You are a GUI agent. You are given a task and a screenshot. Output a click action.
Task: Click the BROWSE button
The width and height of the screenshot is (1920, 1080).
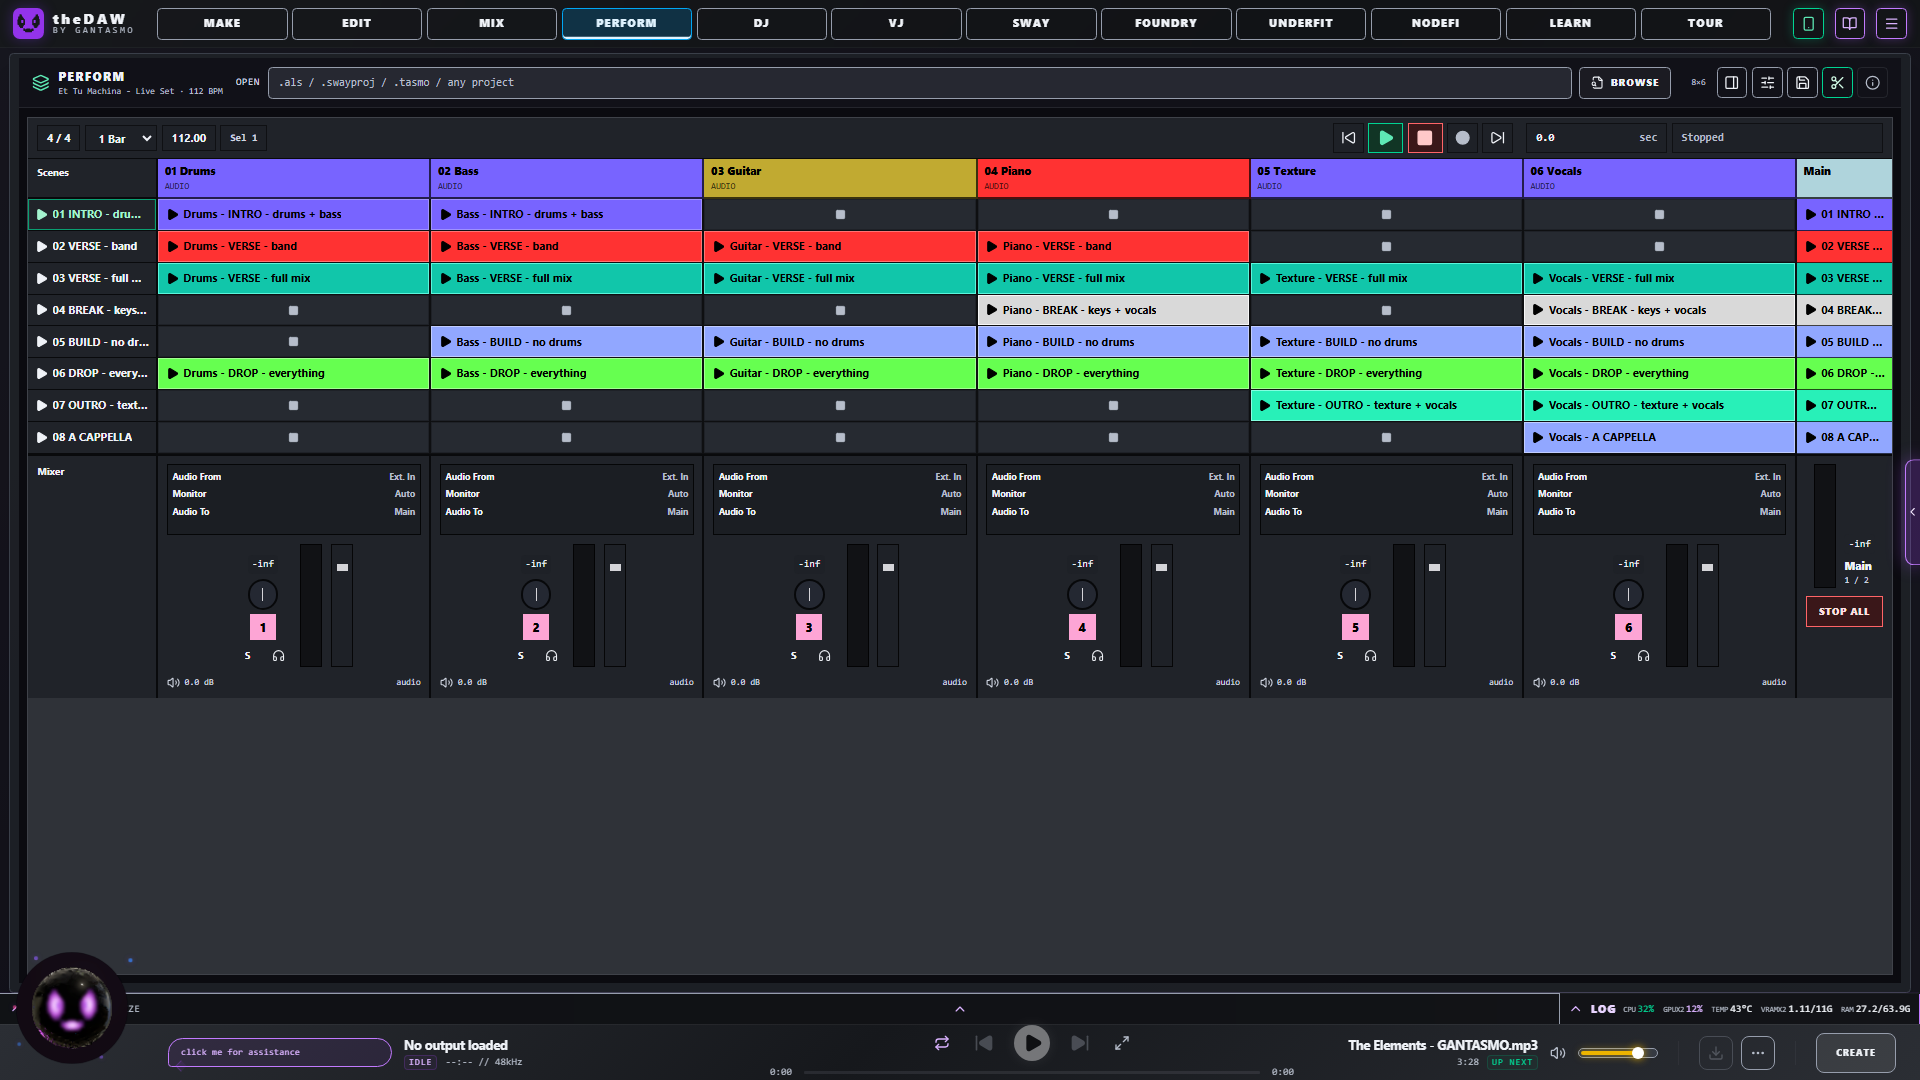(x=1625, y=83)
